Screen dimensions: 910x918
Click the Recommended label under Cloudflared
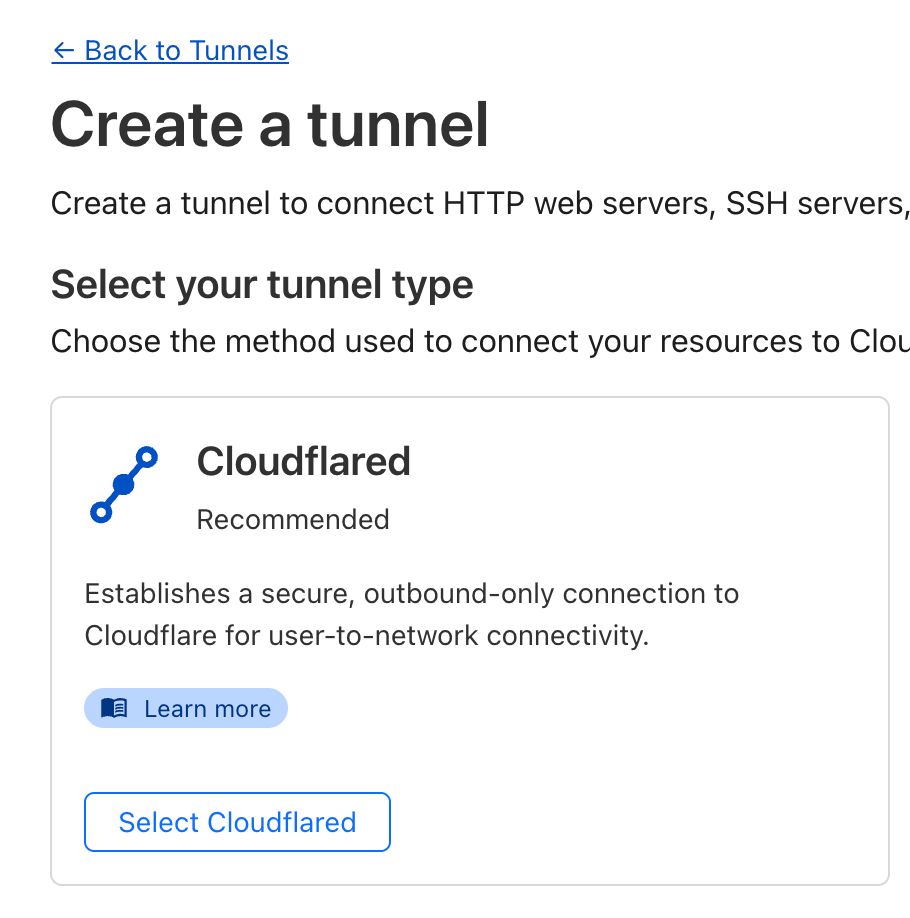292,519
